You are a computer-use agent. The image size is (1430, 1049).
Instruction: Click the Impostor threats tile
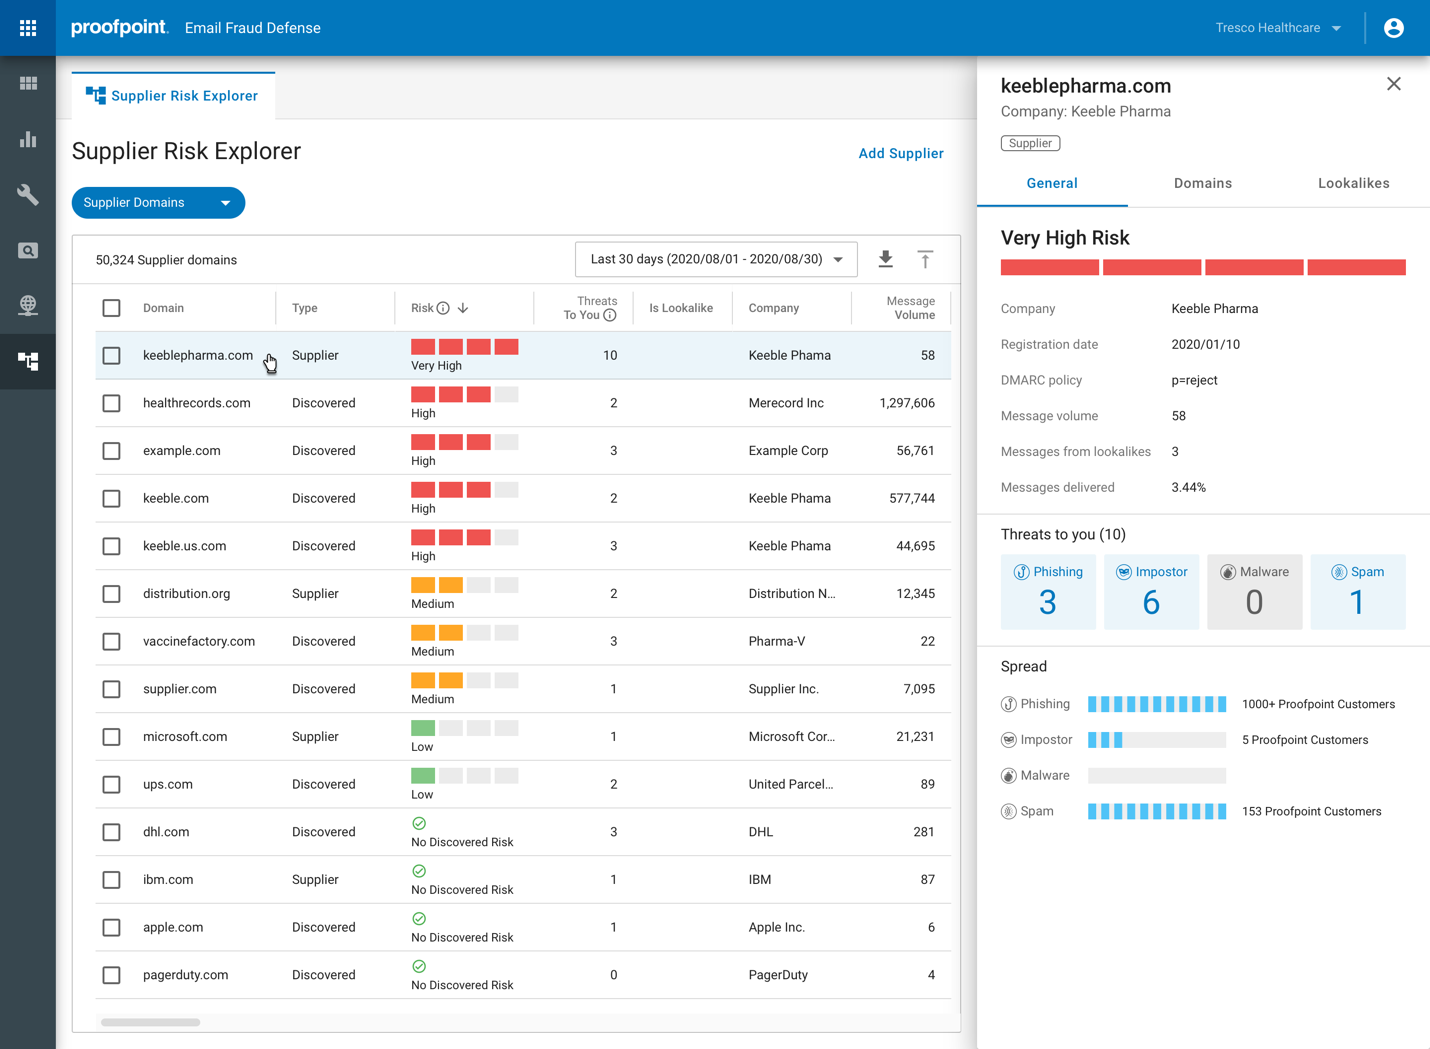pos(1151,591)
